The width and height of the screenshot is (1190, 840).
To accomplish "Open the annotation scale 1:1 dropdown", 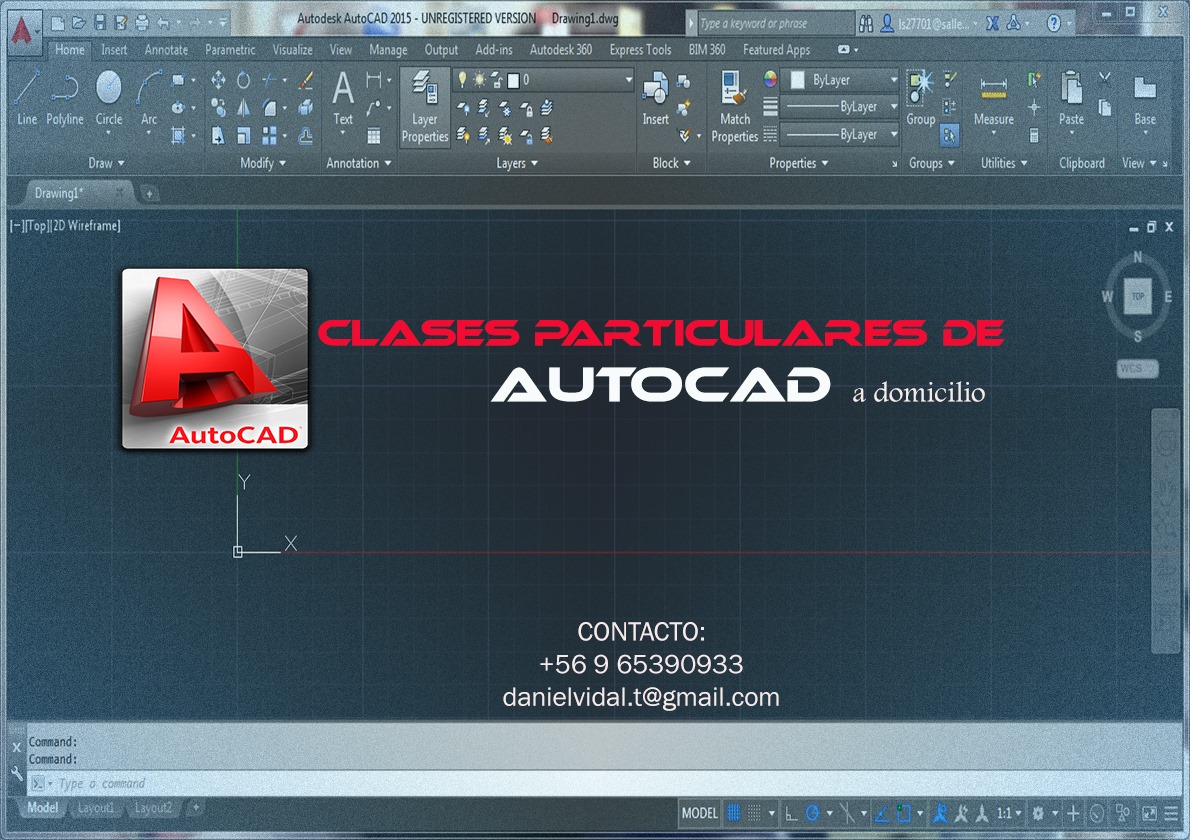I will point(1009,813).
